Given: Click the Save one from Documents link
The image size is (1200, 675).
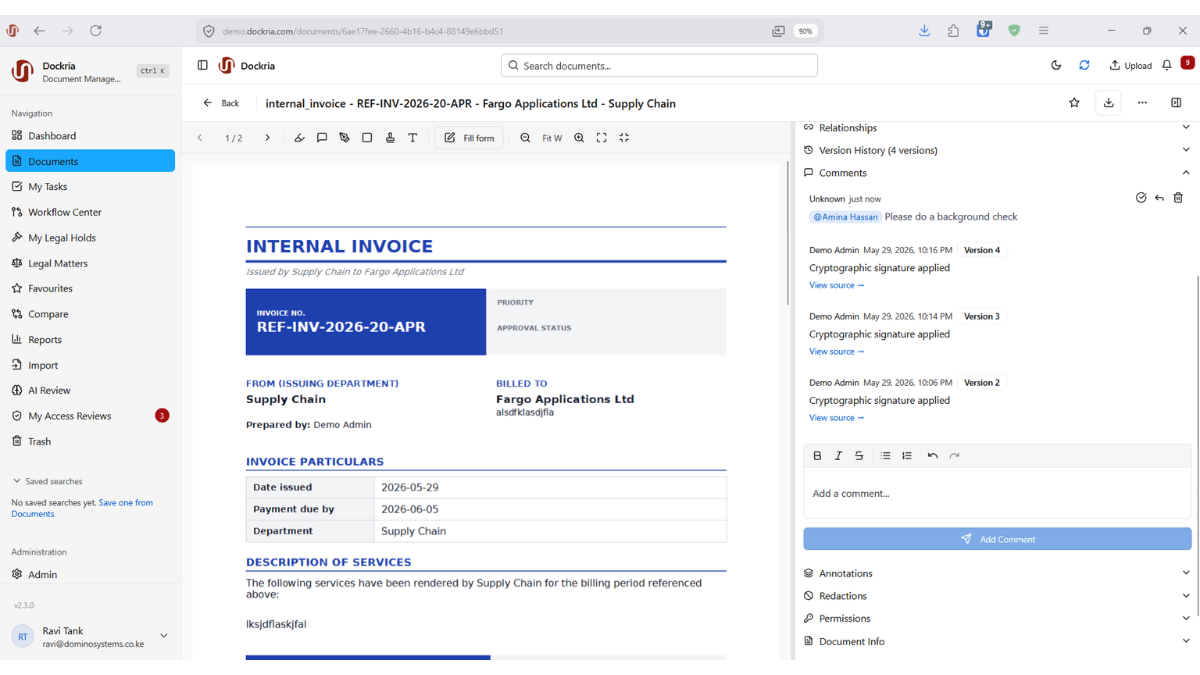Looking at the screenshot, I should click(x=82, y=508).
